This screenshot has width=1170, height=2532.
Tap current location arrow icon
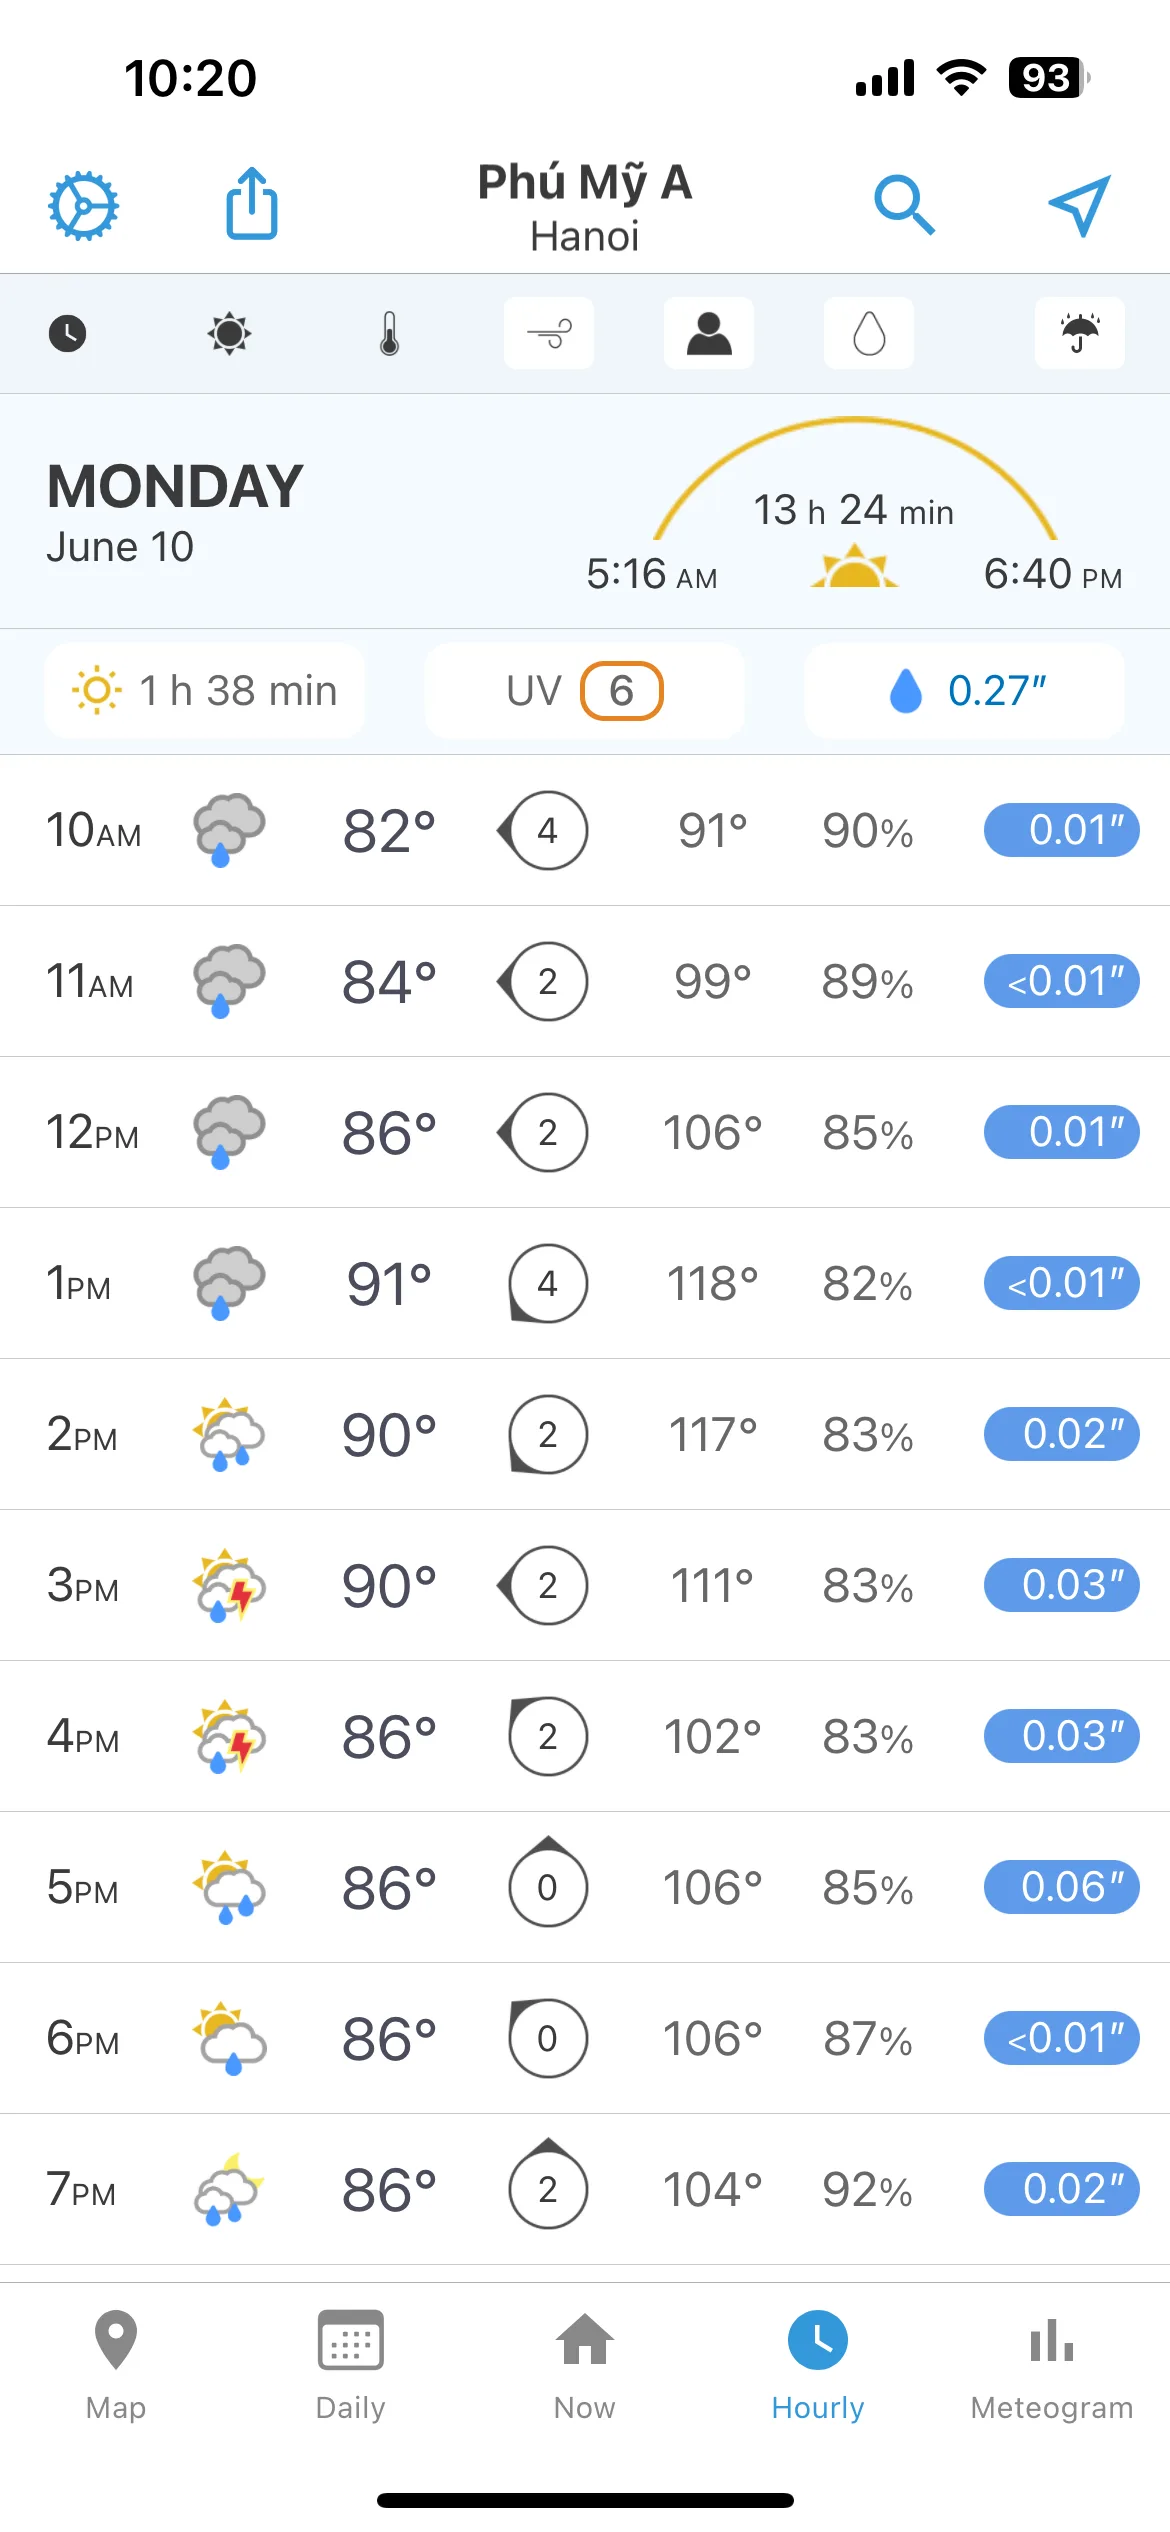(1080, 205)
